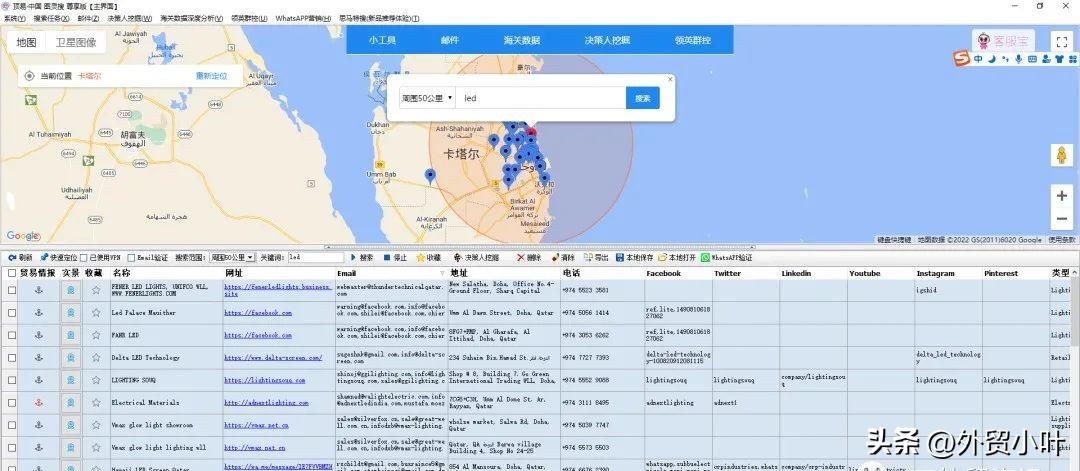1080x471 pixels.
Task: Toggle the Email验证 checkbox
Action: coord(133,258)
